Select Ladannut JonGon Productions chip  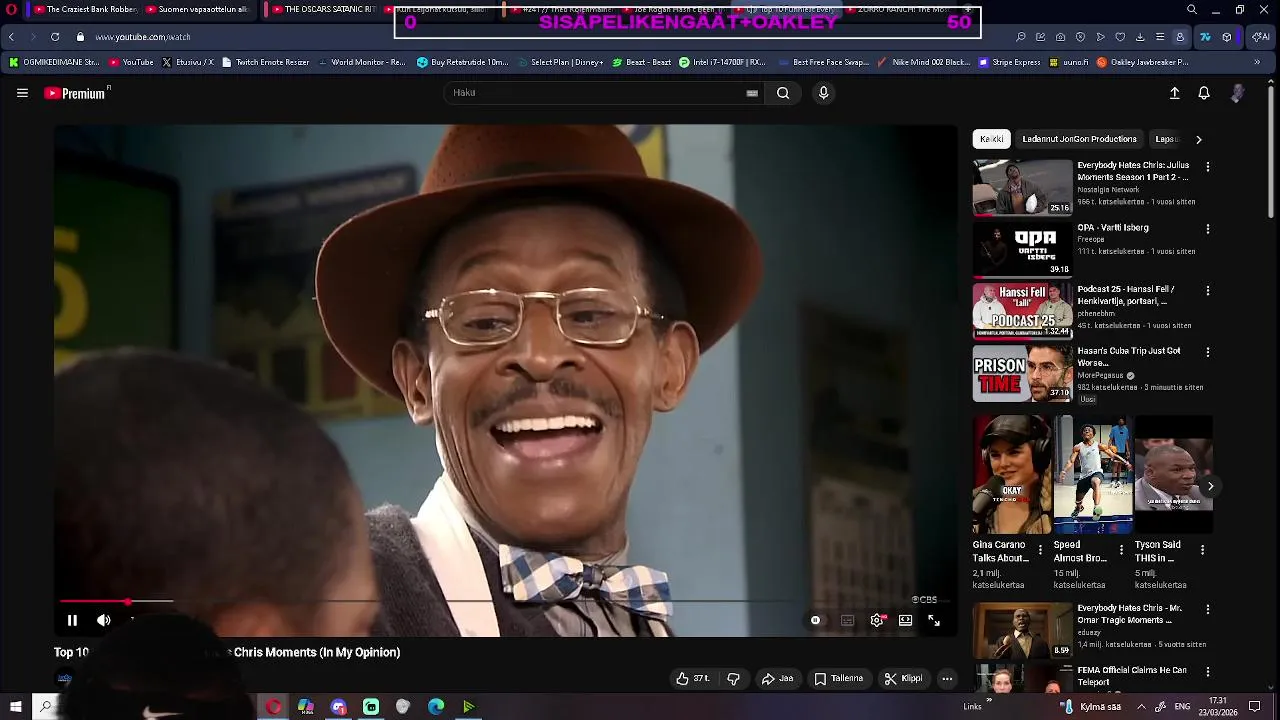pyautogui.click(x=1079, y=139)
